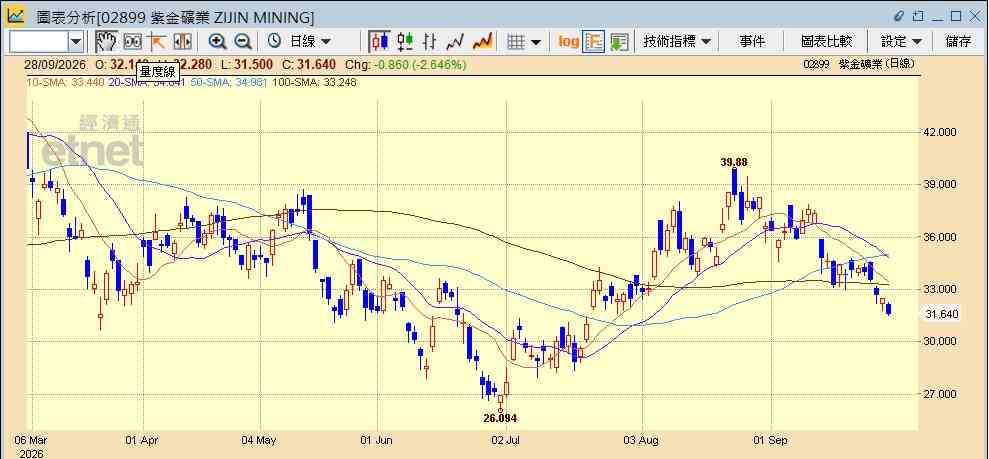Click the 42.000 price axis label
989x459 pixels.
pos(940,132)
